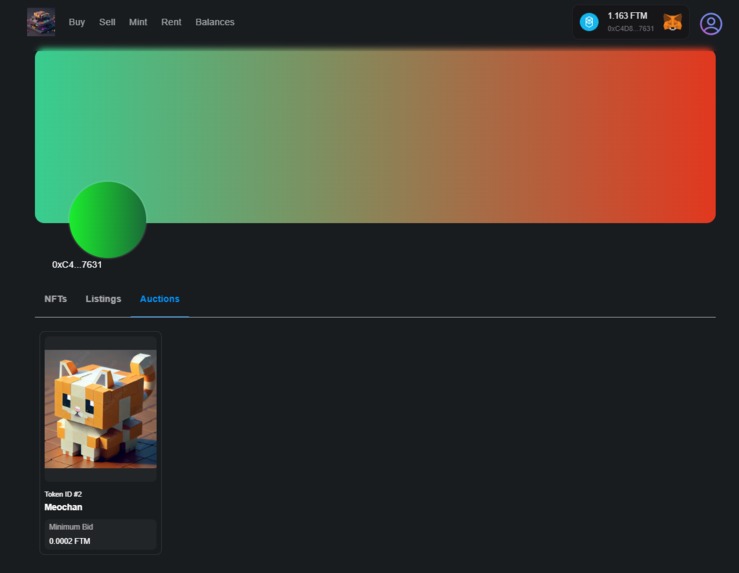The height and width of the screenshot is (573, 739).
Task: Click the green profile avatar circle
Action: pos(107,220)
